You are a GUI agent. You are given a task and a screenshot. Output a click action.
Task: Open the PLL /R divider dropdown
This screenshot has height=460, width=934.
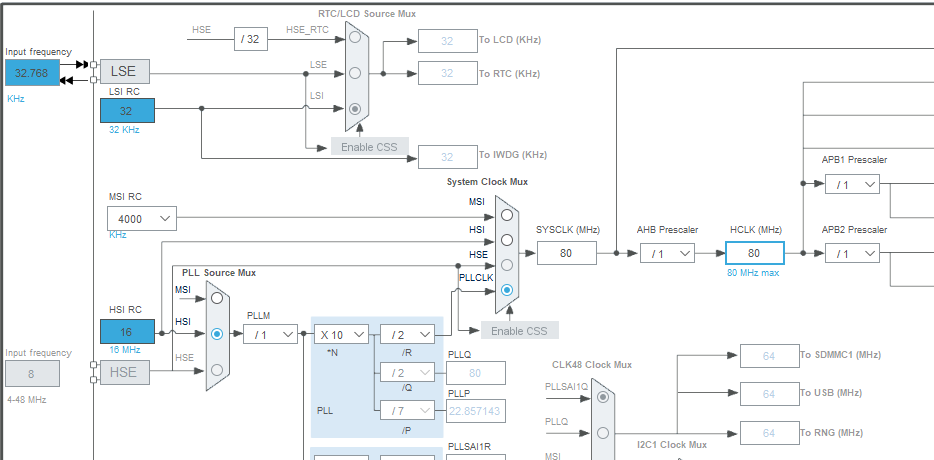tap(407, 334)
